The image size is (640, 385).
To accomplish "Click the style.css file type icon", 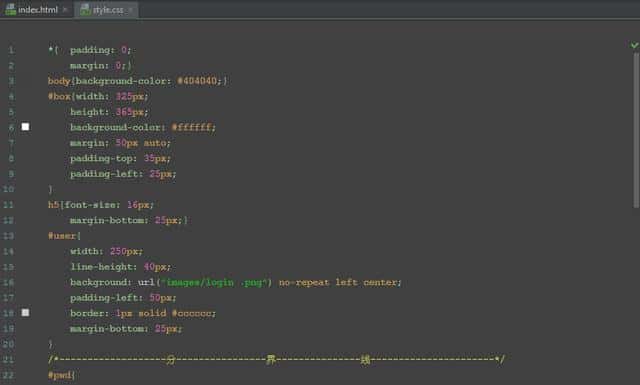I will [85, 10].
